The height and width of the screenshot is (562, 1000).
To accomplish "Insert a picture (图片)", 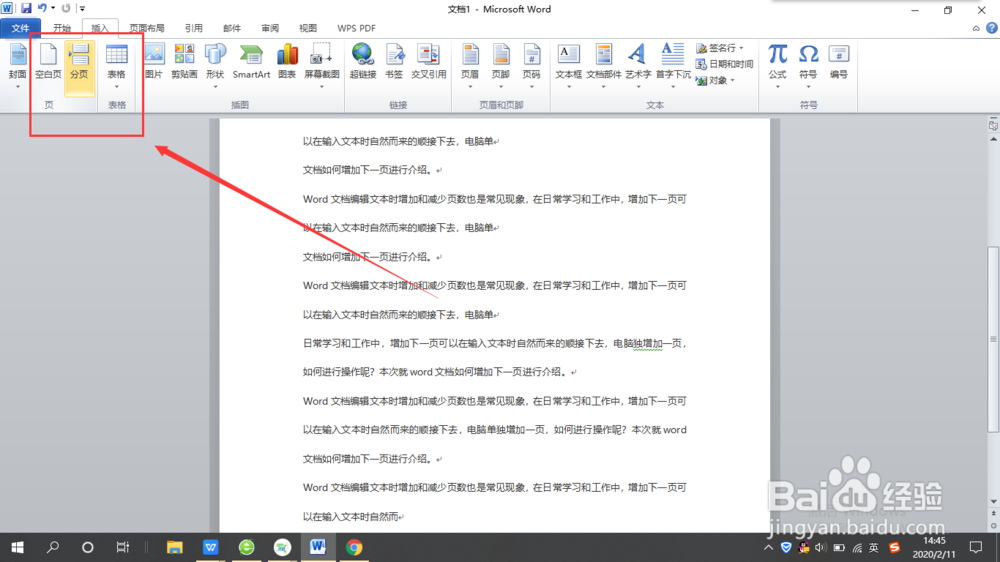I will (154, 62).
